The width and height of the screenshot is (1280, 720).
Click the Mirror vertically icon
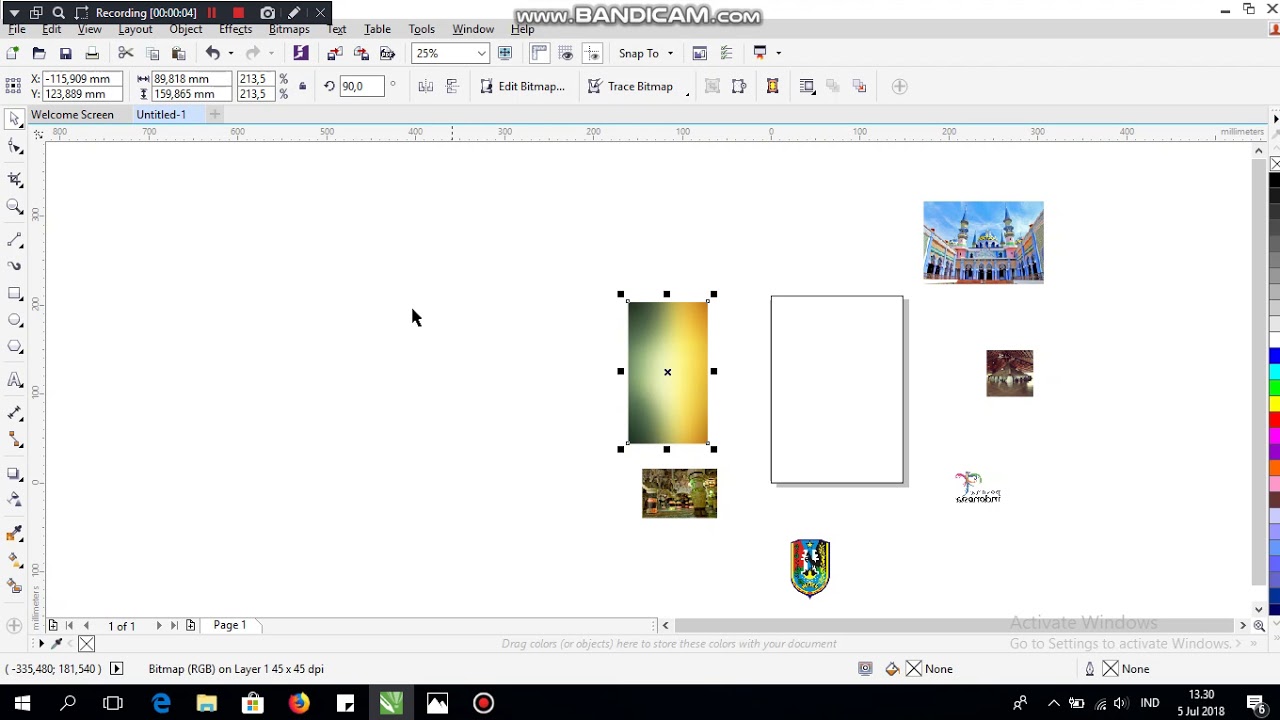[452, 86]
